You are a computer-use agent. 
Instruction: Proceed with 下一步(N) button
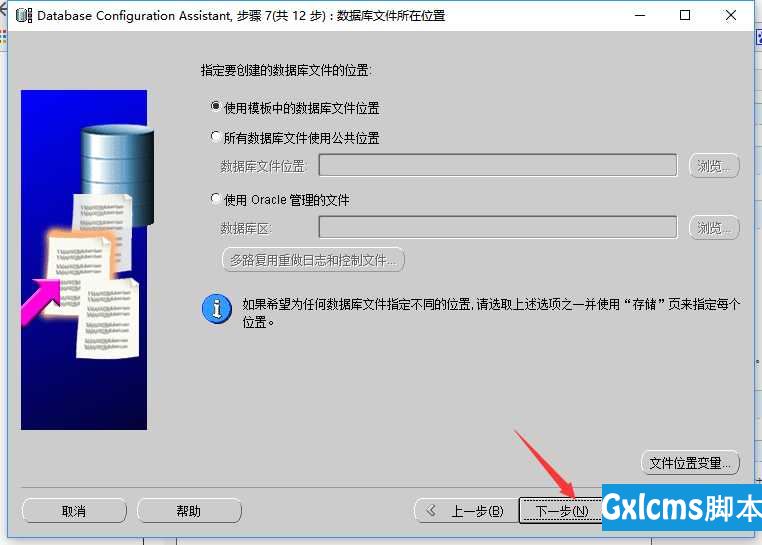(561, 511)
